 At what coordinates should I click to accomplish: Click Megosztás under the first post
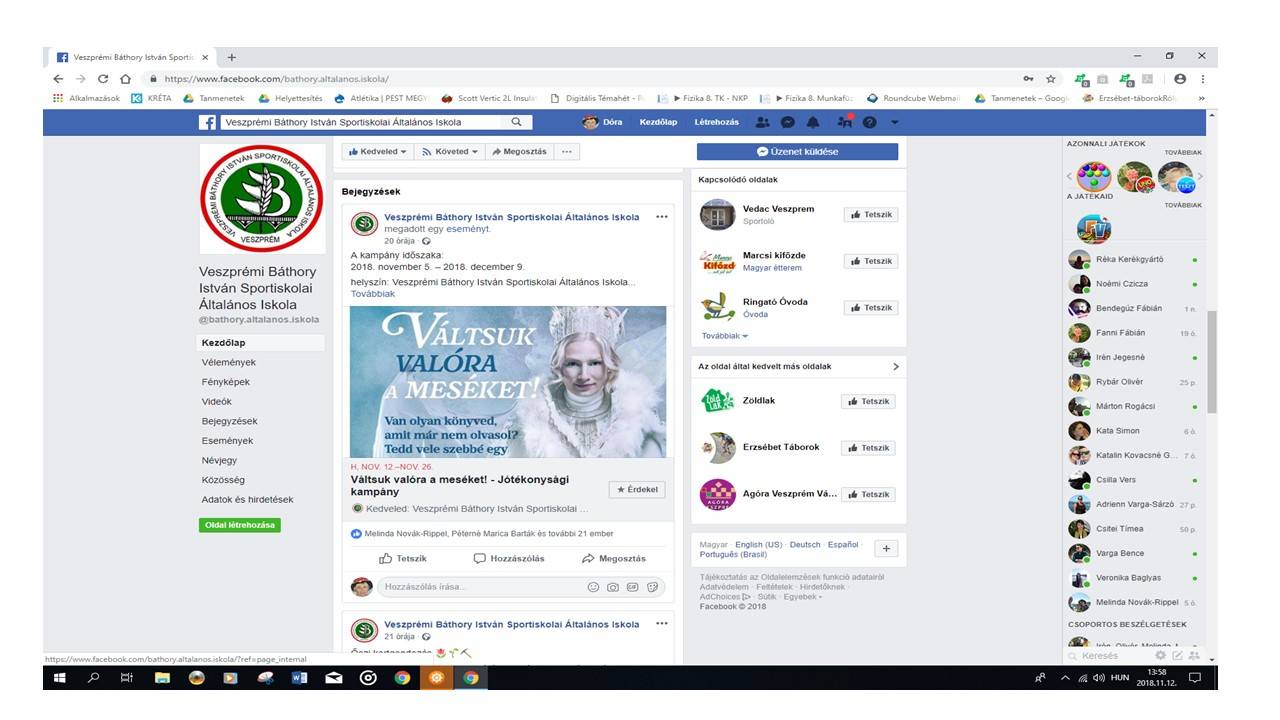tap(613, 558)
